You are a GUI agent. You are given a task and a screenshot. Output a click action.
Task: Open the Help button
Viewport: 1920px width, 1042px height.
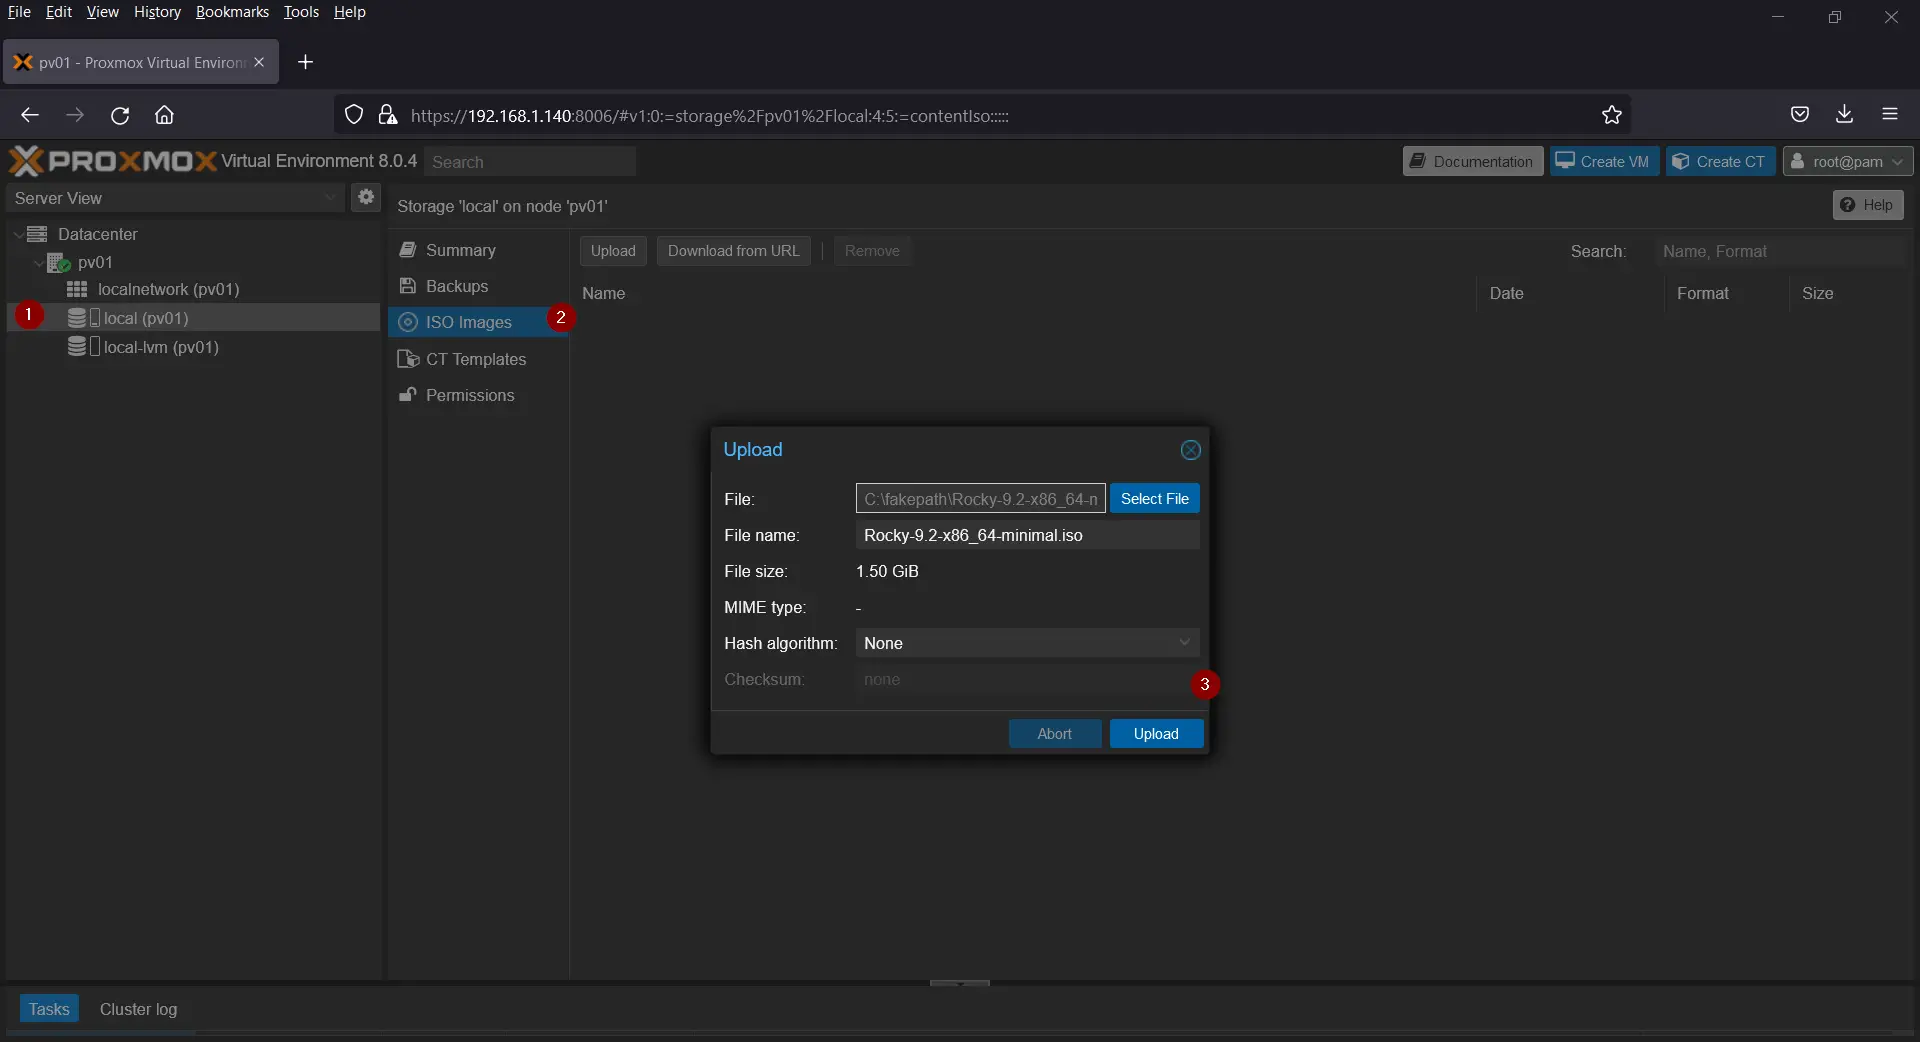[1867, 205]
